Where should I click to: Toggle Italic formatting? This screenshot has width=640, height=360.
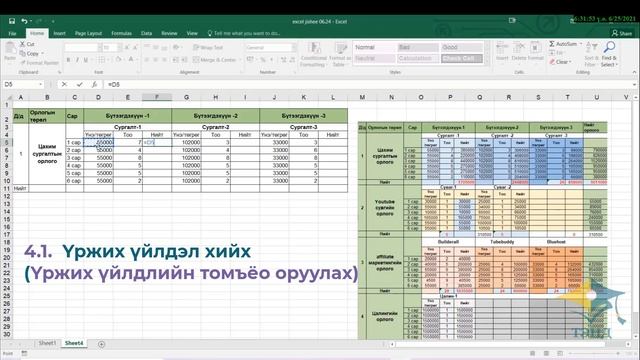(77, 60)
